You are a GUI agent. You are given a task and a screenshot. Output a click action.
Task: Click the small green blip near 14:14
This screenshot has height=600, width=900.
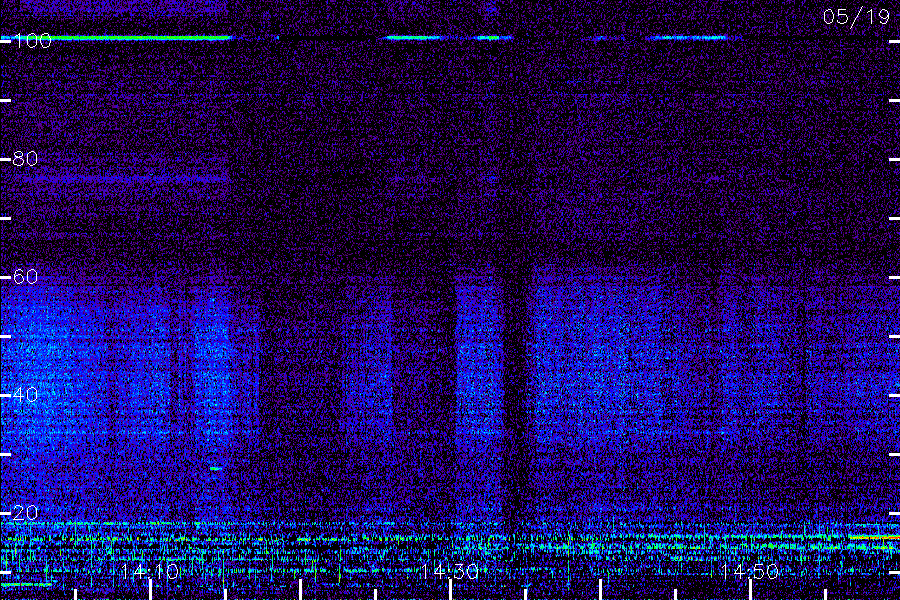215,469
